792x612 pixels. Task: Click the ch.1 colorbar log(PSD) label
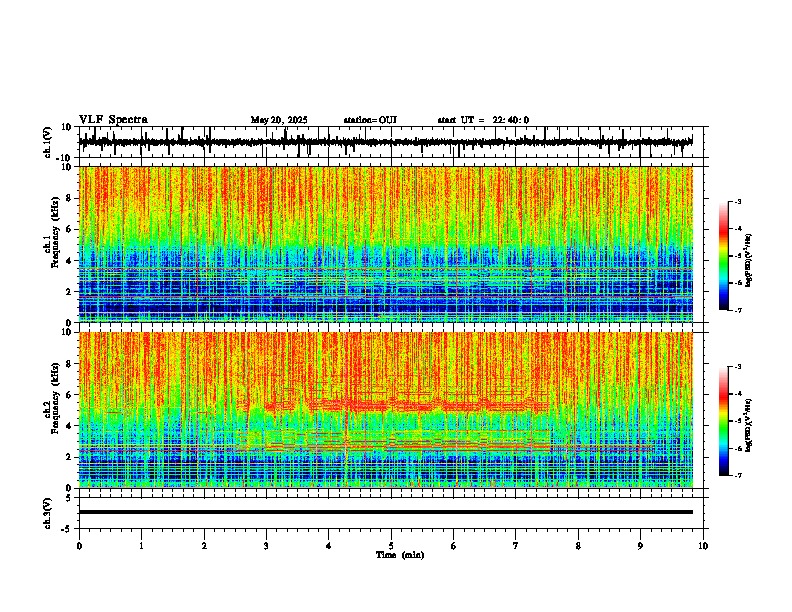tap(749, 261)
